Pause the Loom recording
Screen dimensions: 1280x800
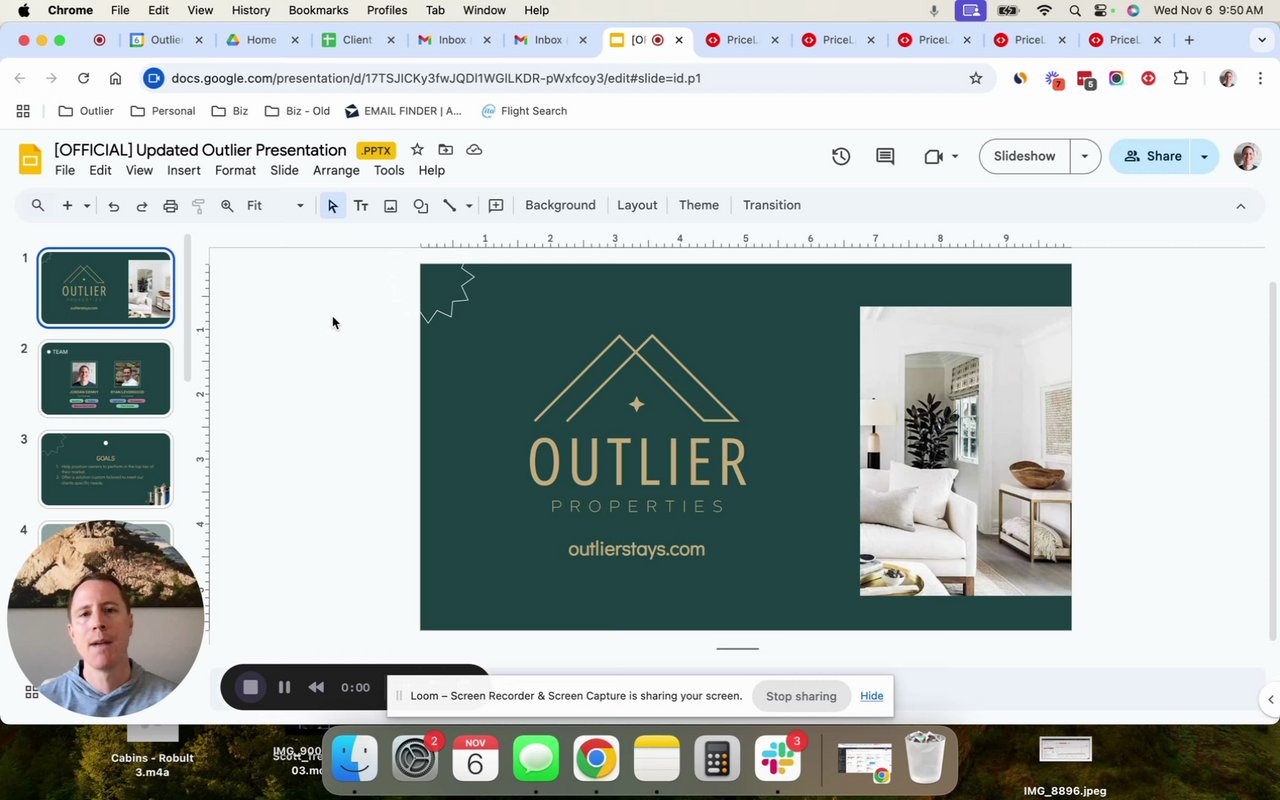(x=284, y=687)
